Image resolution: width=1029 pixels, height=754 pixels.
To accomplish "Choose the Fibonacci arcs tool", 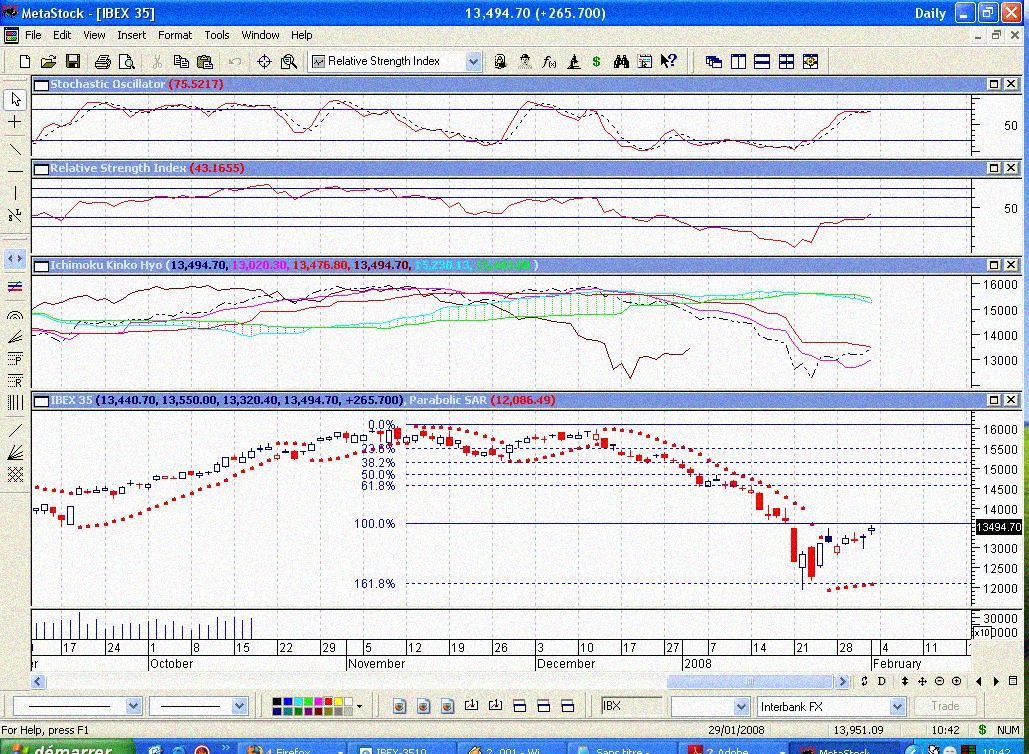I will point(15,315).
